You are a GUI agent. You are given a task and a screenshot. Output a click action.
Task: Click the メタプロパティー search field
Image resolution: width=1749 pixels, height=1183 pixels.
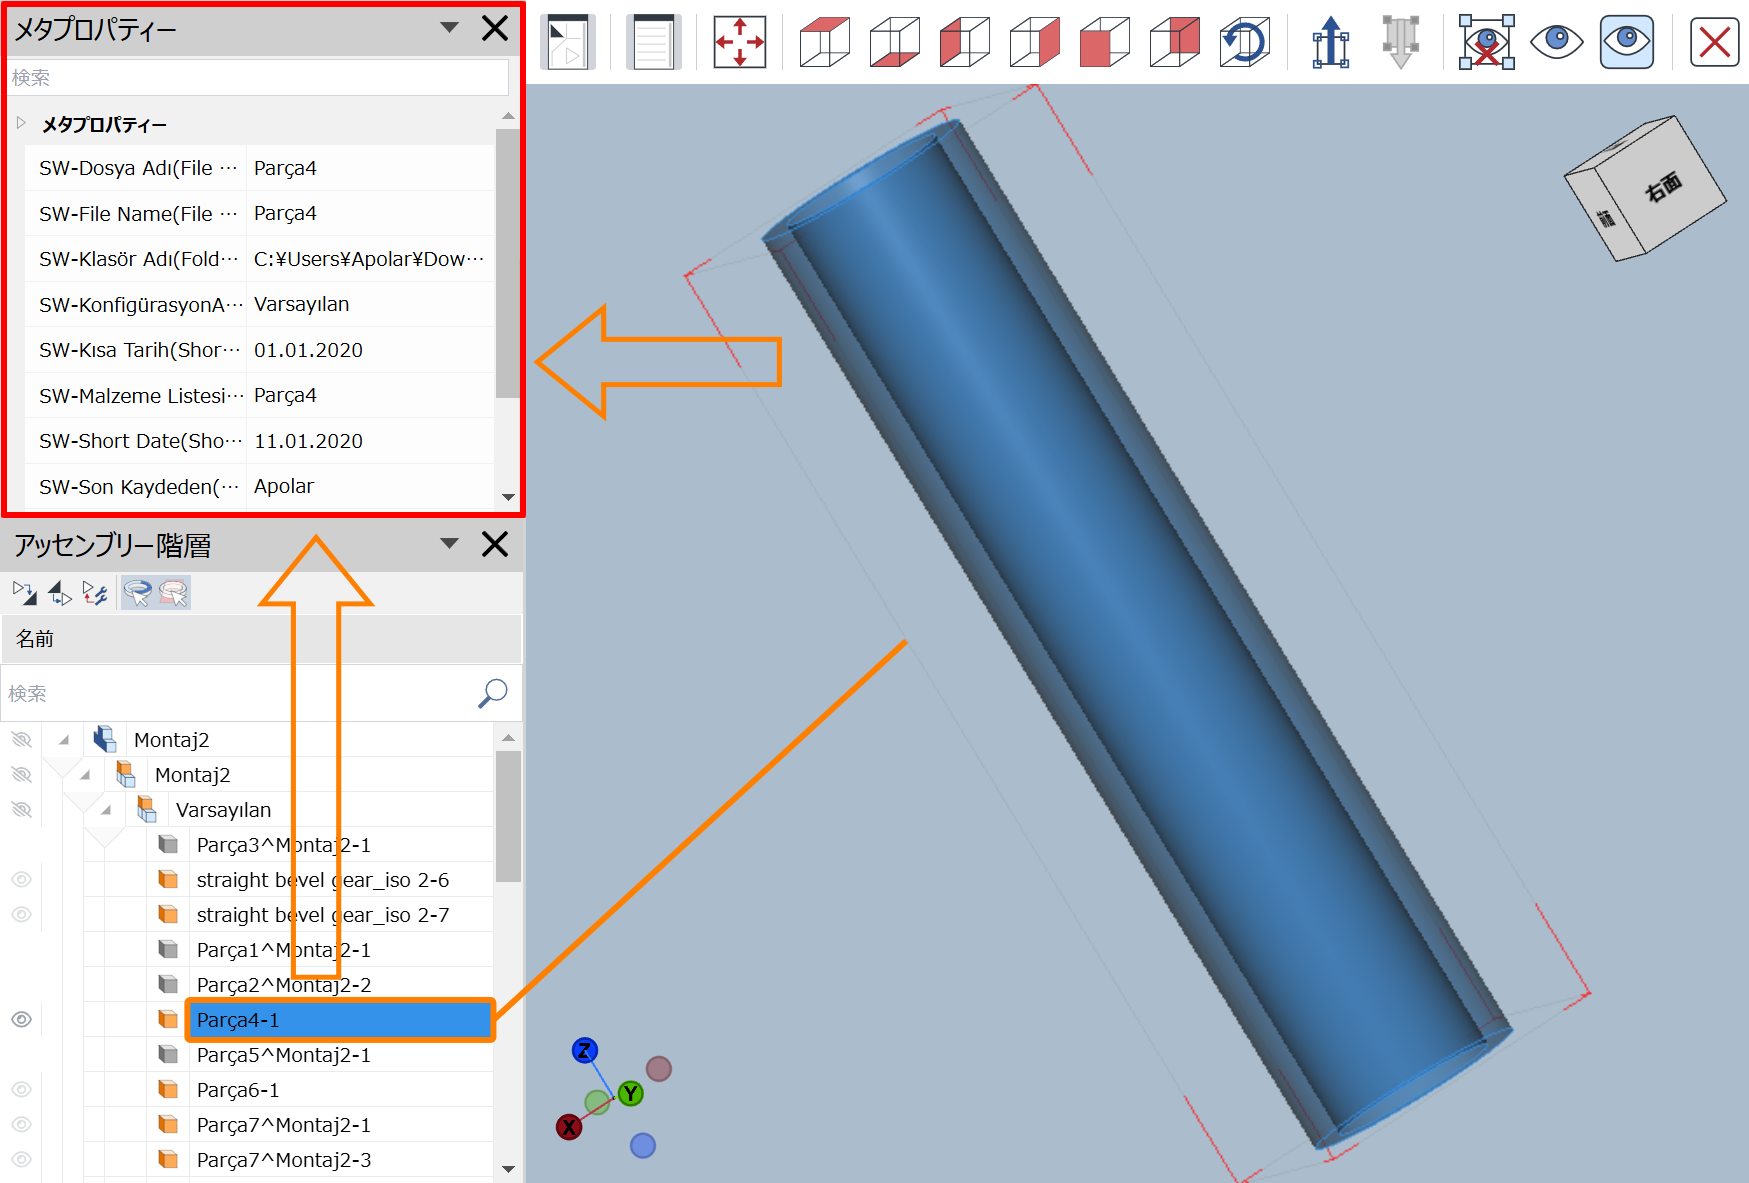(258, 78)
